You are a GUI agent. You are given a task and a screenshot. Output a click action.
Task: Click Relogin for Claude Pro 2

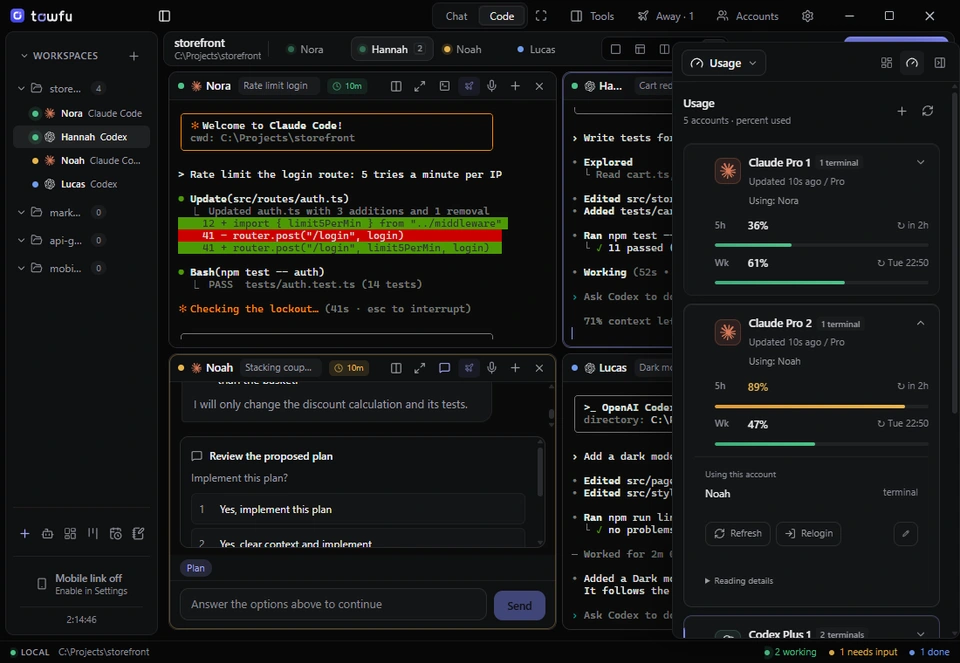pyautogui.click(x=809, y=533)
